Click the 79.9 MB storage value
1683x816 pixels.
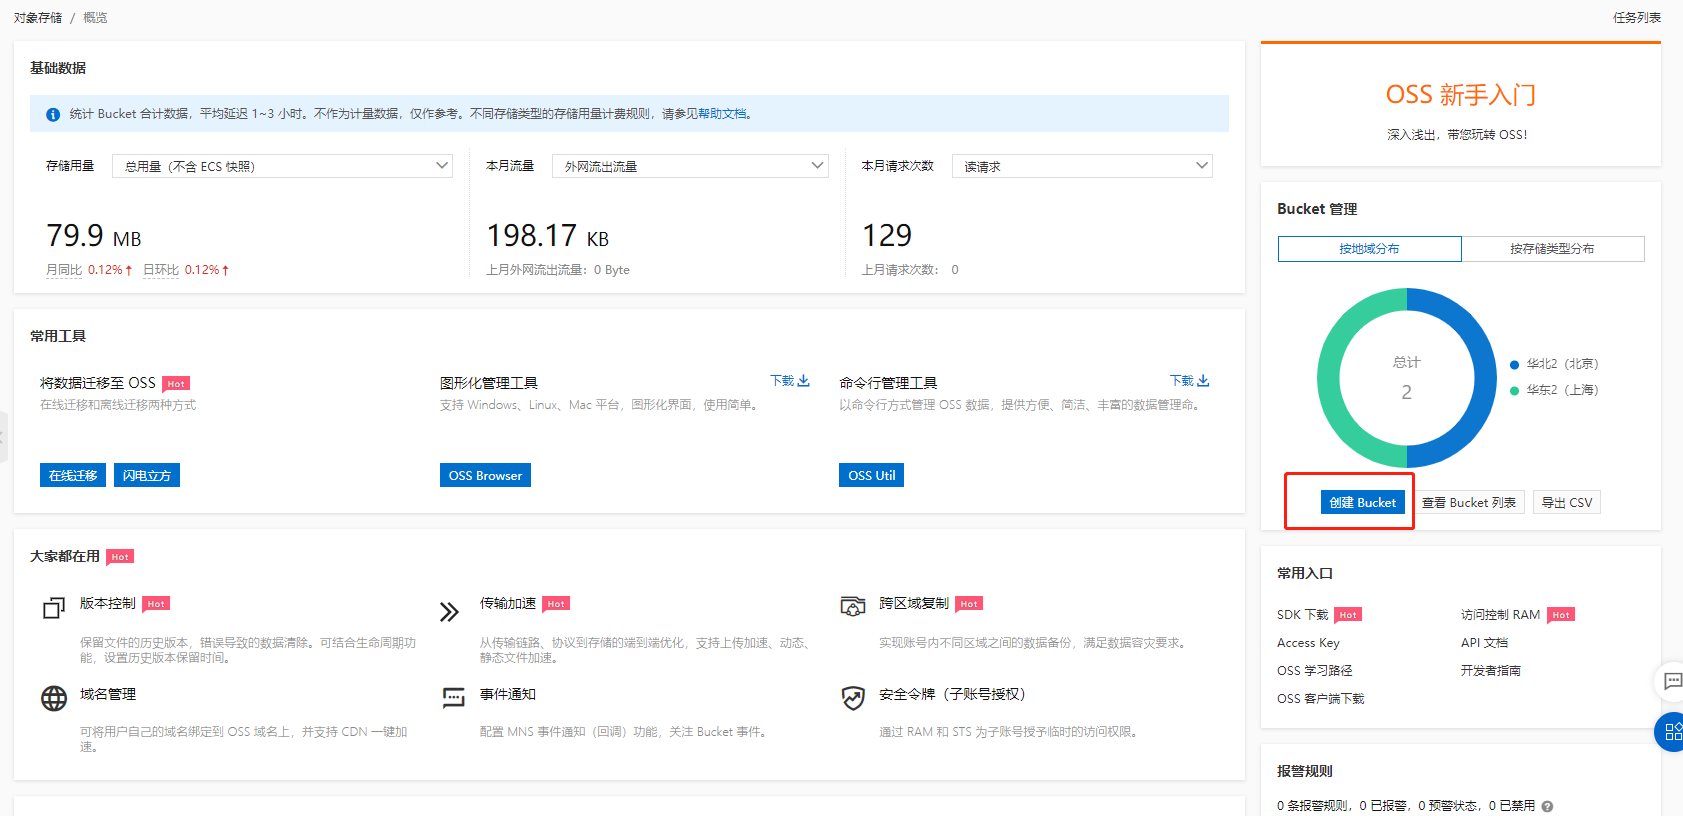pos(94,236)
